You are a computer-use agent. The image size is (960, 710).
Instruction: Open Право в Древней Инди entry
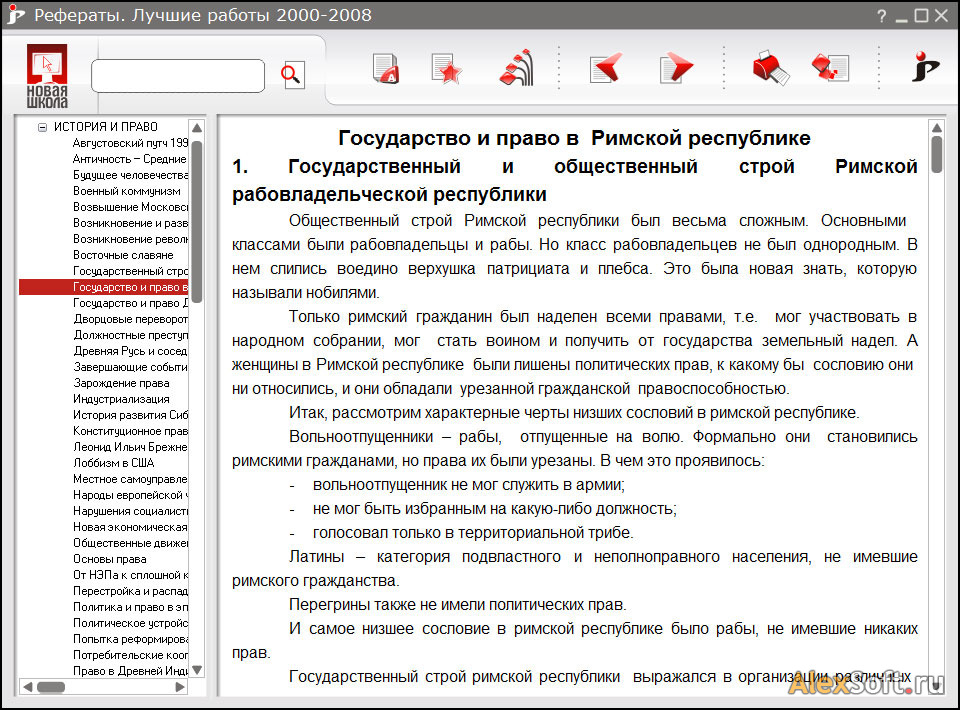(x=130, y=670)
